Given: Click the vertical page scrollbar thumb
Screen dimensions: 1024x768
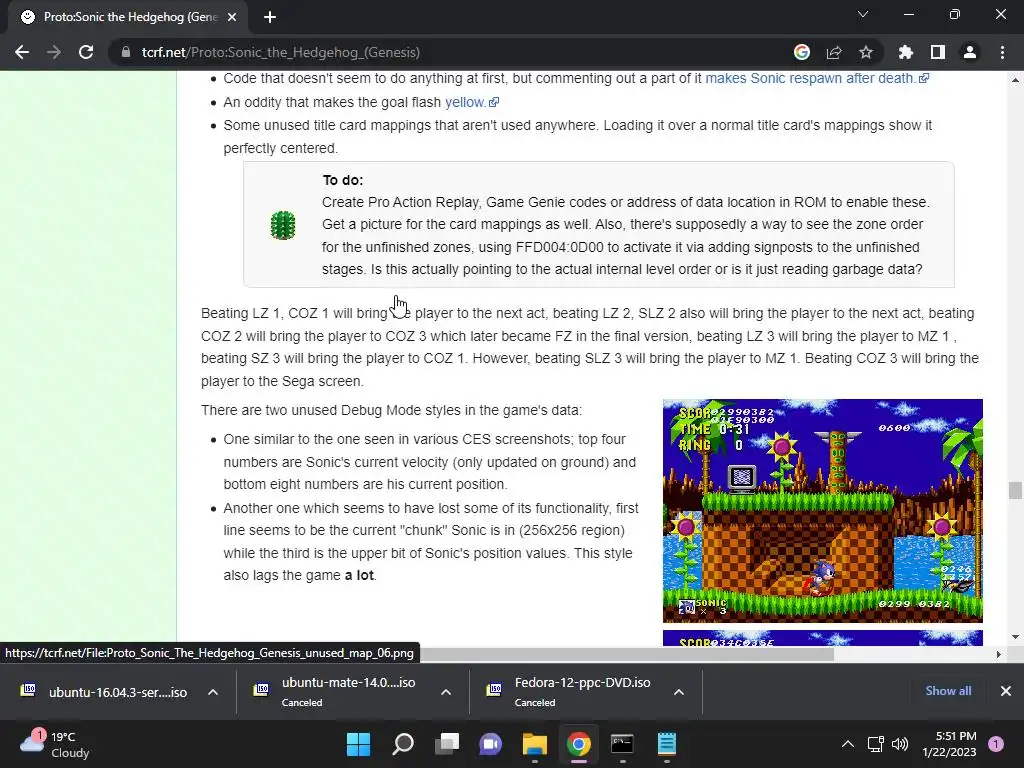Looking at the screenshot, I should click(1015, 490).
